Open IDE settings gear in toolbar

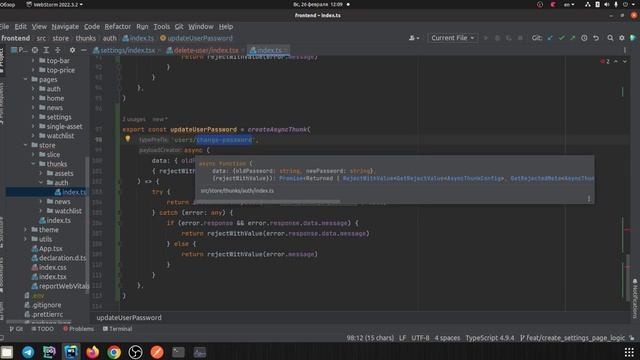(622, 38)
